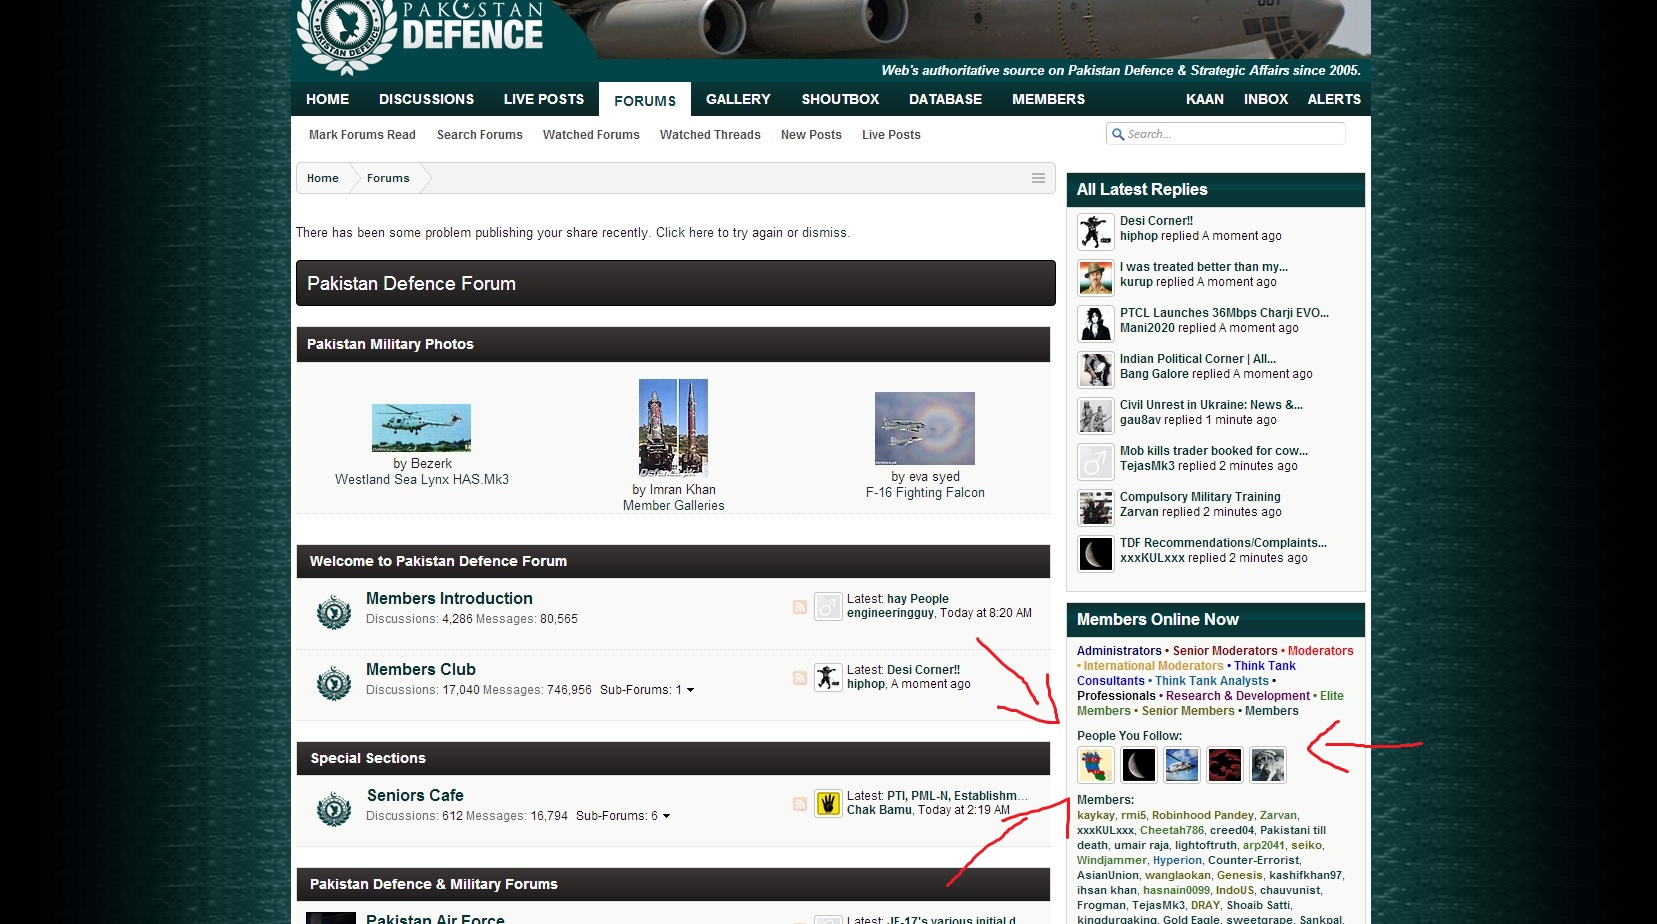Open engineeringguy avatar beside Members Introduction
Image resolution: width=1657 pixels, height=924 pixels.
(828, 606)
